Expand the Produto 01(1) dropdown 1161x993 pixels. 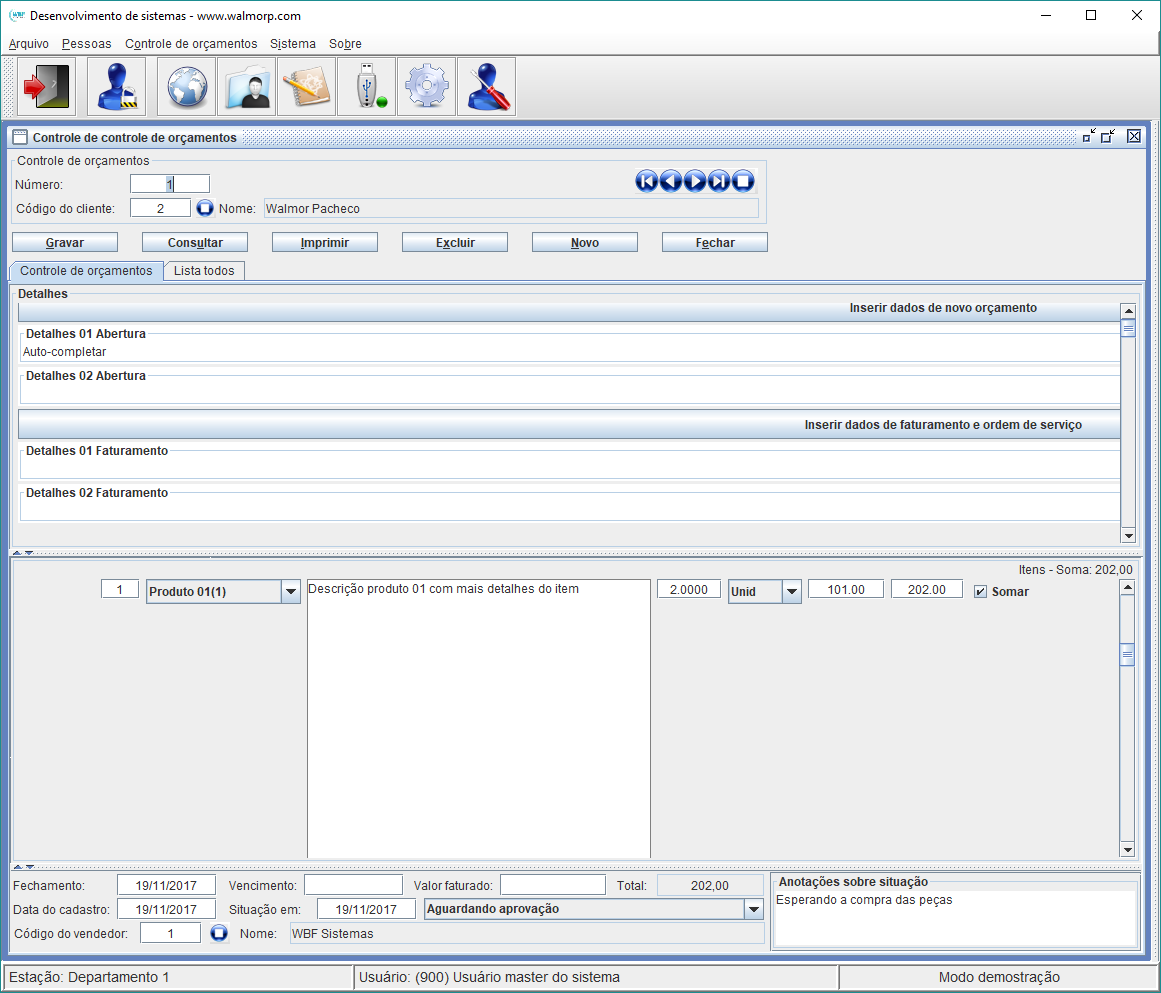point(291,592)
